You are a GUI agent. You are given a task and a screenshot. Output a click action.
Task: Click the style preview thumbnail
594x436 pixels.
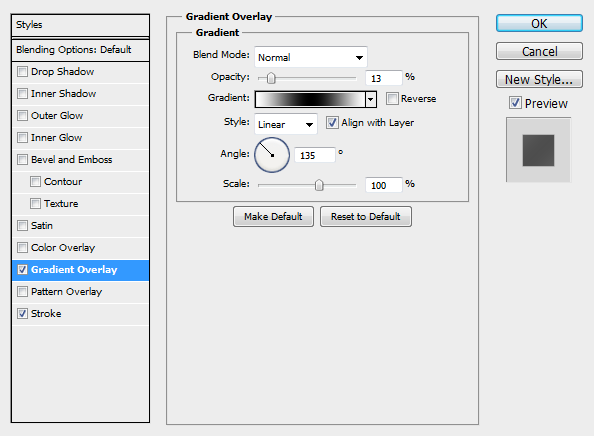(x=538, y=150)
